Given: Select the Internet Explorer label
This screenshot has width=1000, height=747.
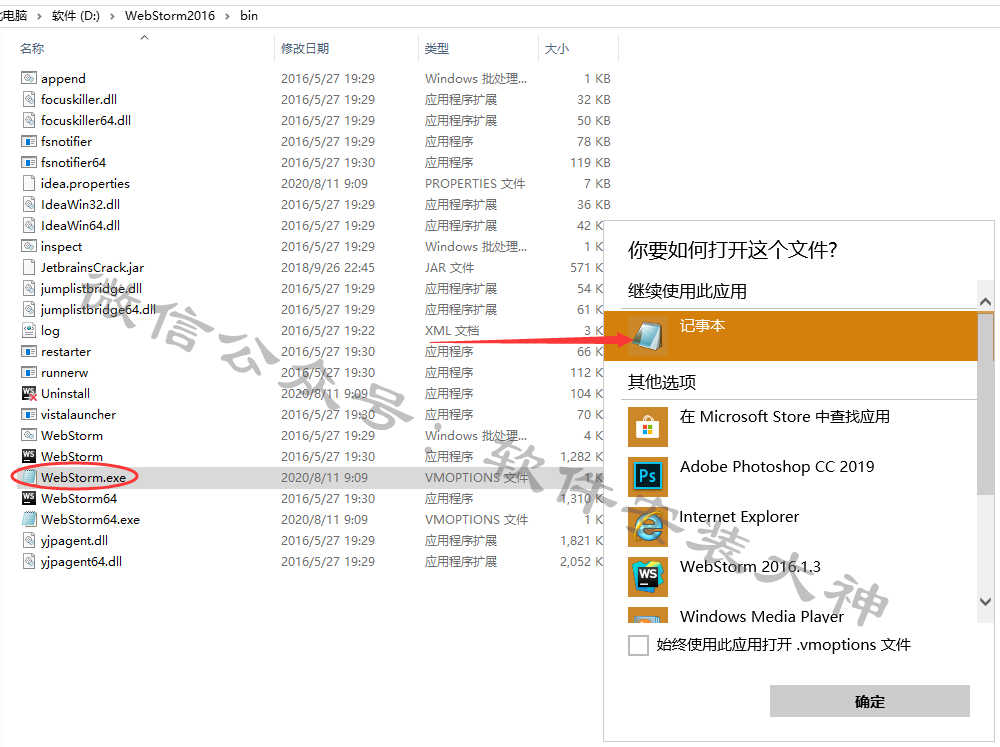Looking at the screenshot, I should pos(739,517).
